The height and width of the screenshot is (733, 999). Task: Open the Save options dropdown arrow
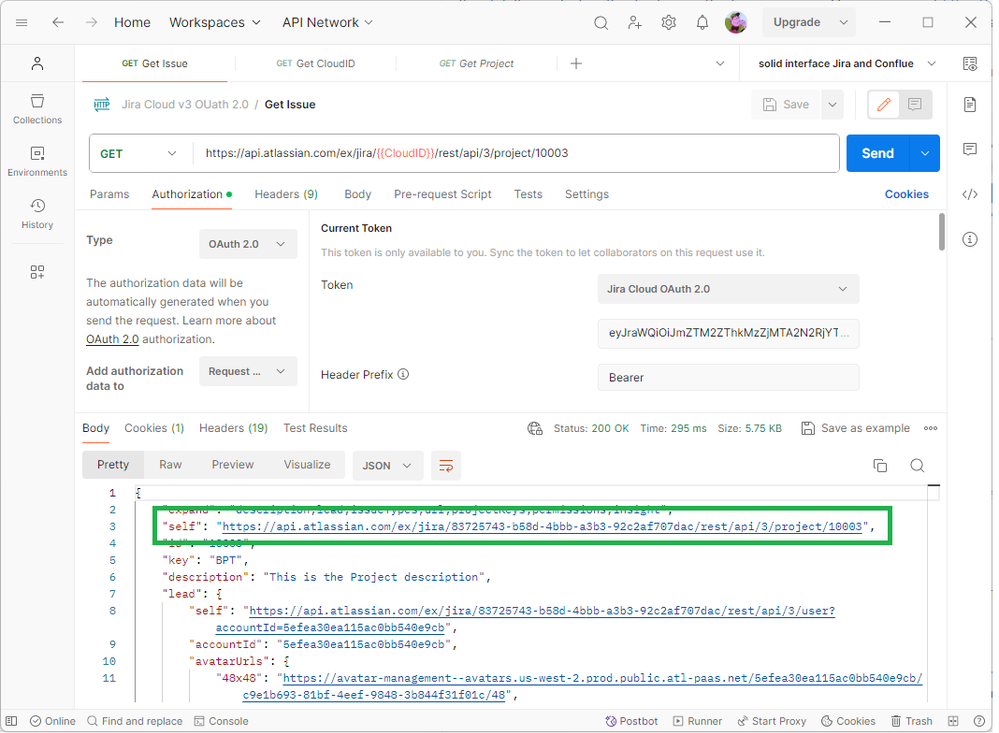pyautogui.click(x=832, y=105)
